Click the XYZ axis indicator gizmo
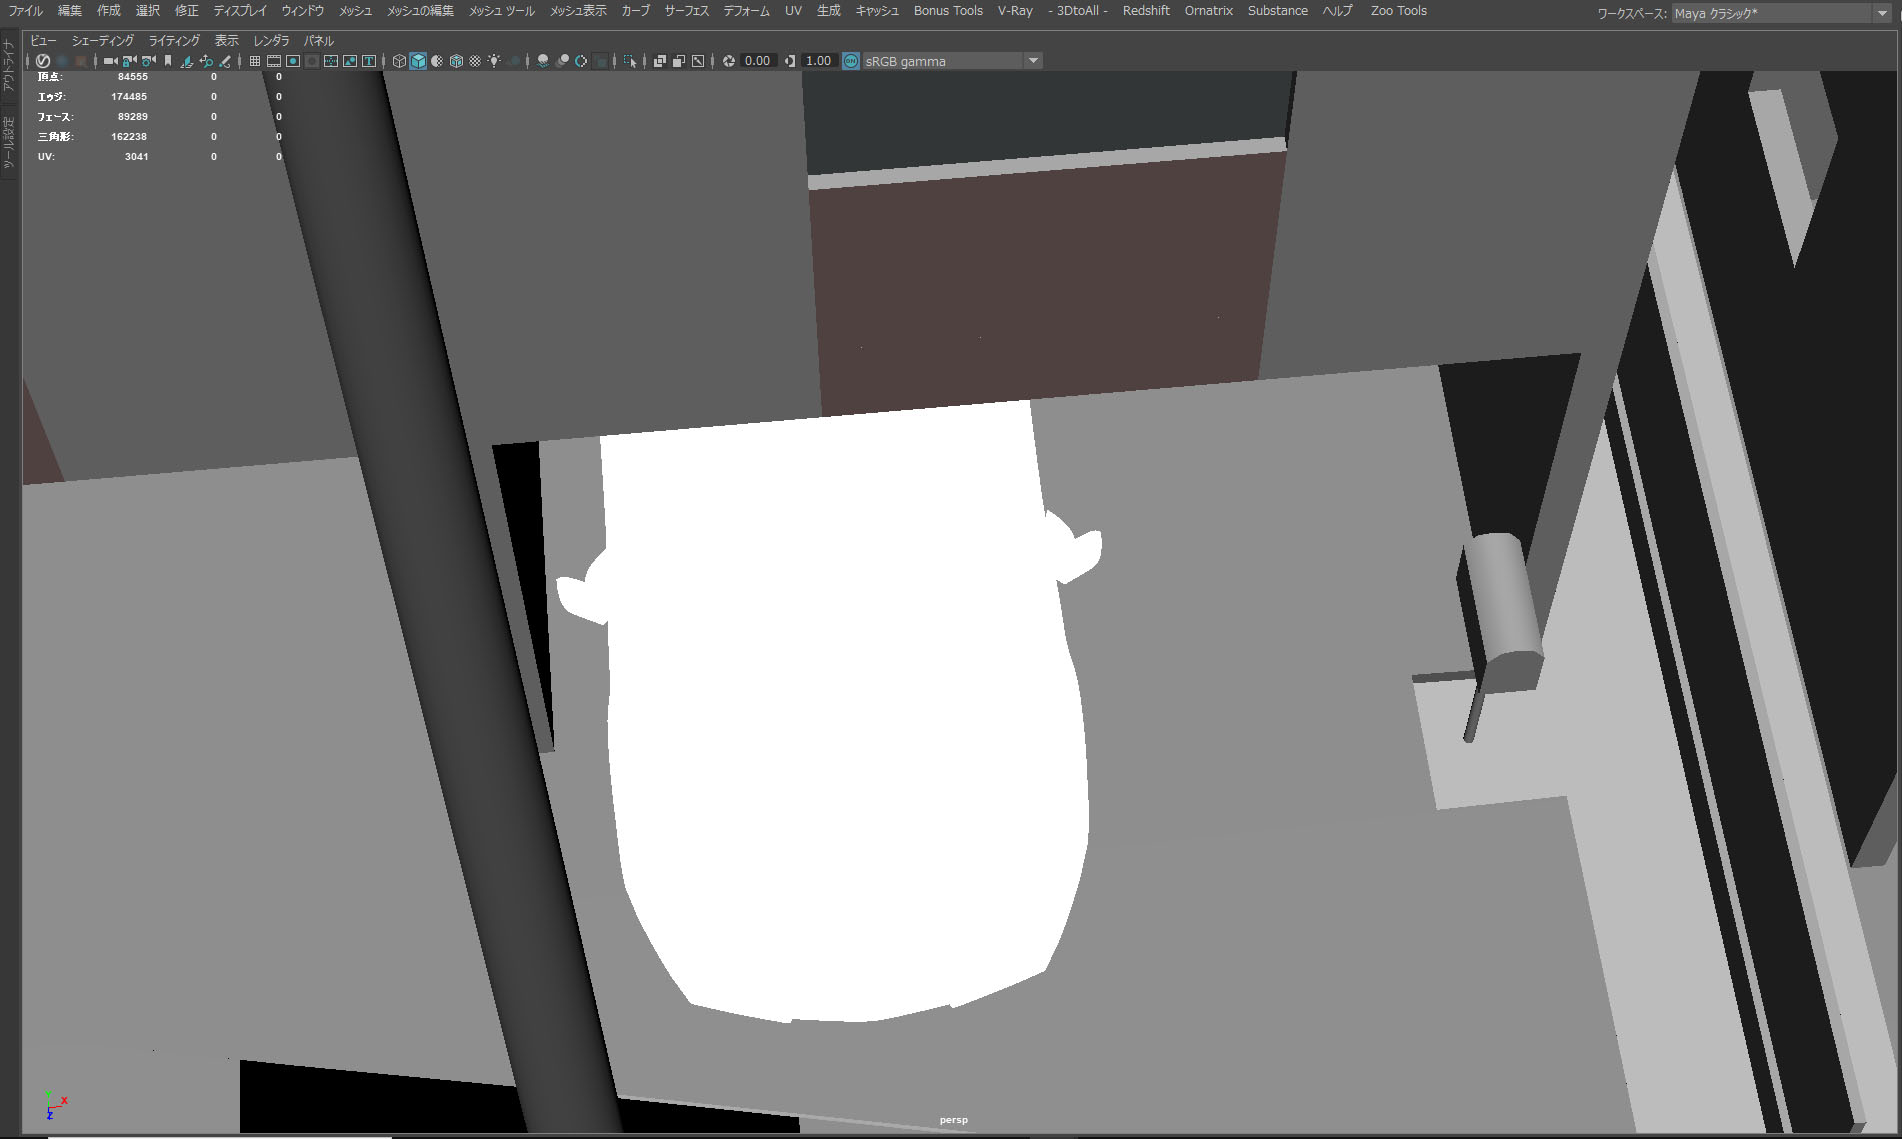1902x1139 pixels. 55,1105
